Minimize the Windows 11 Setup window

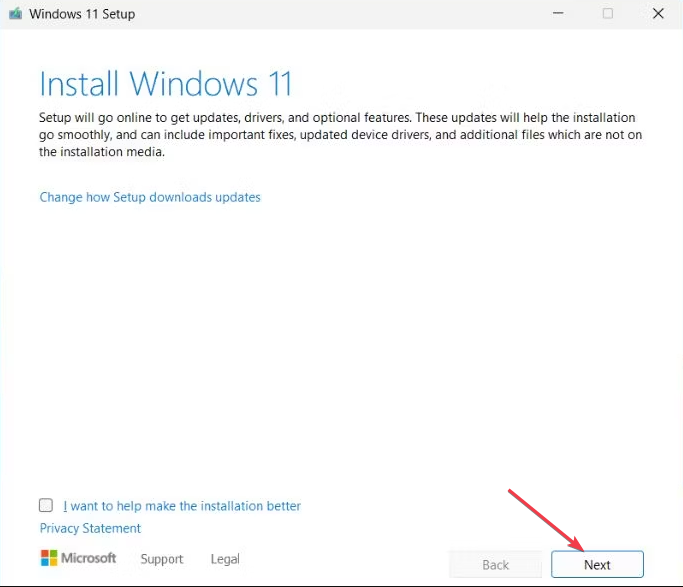pos(558,13)
